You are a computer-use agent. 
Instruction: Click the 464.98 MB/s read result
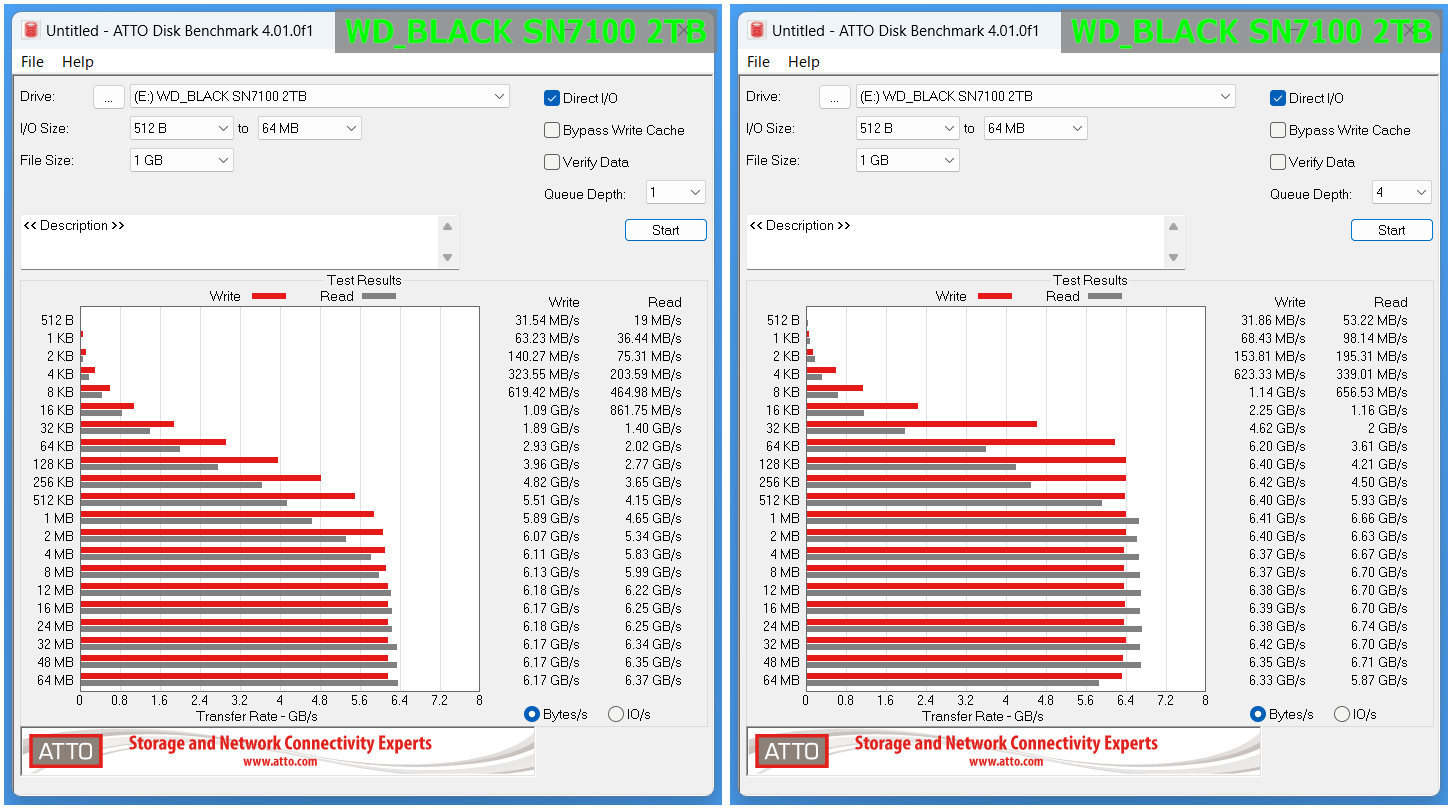tap(646, 392)
